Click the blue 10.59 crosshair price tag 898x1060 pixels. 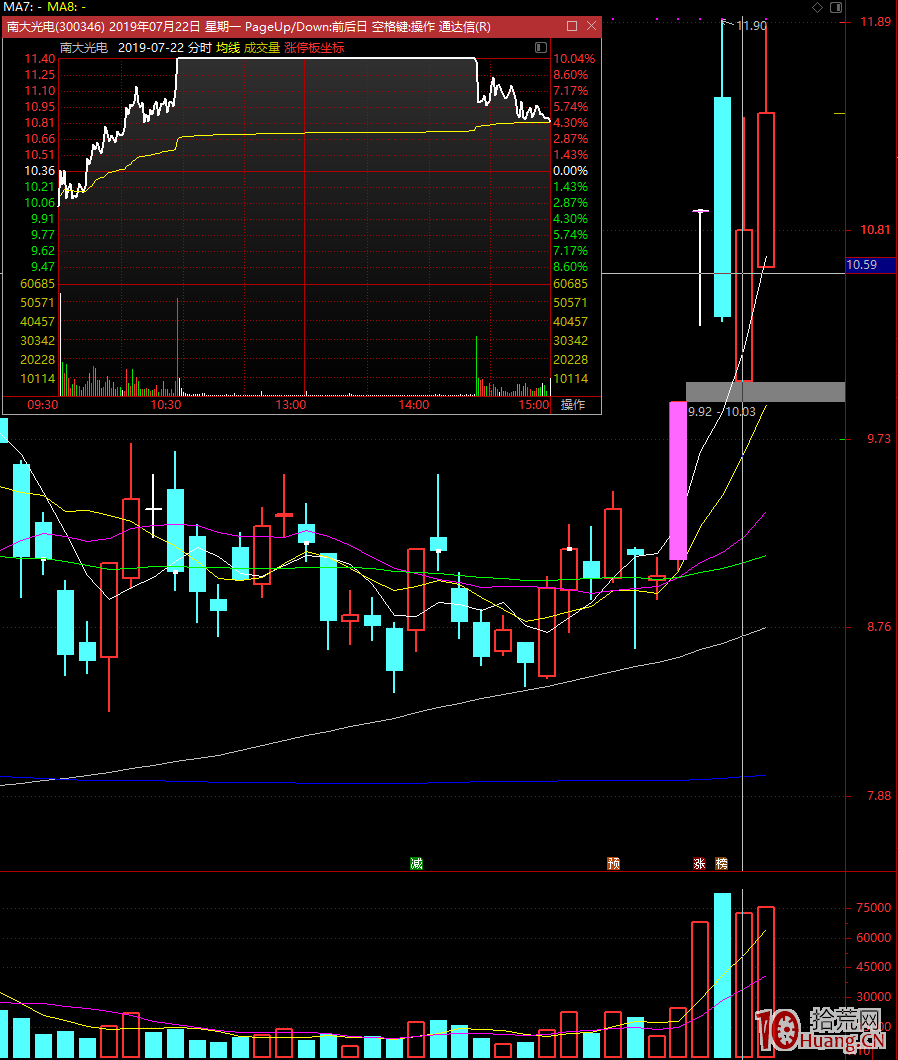coord(871,265)
